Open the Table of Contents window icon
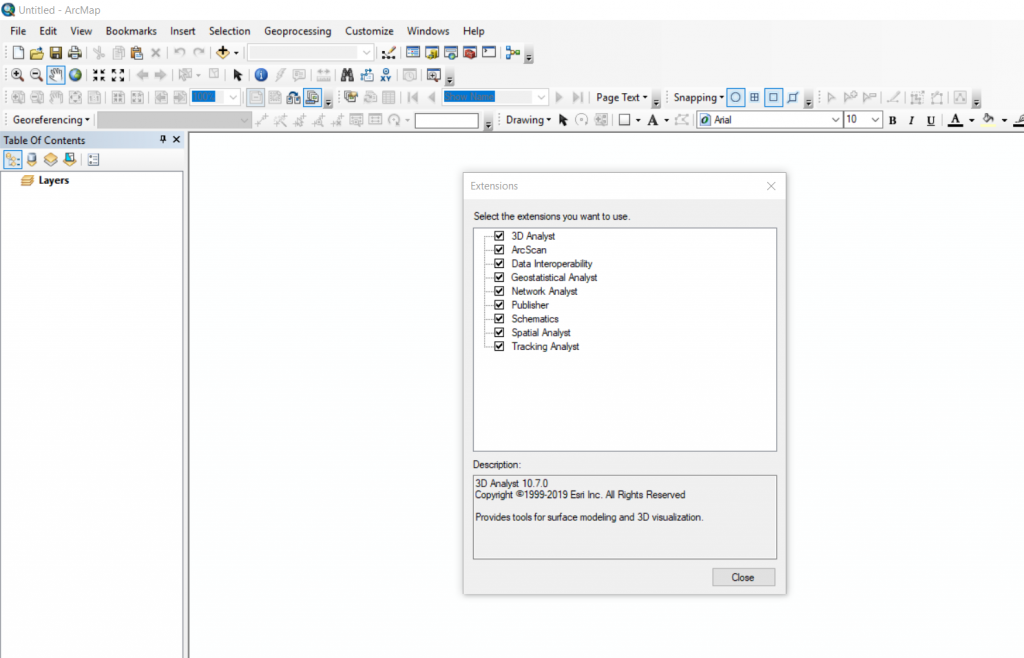This screenshot has height=658, width=1024. (x=413, y=52)
